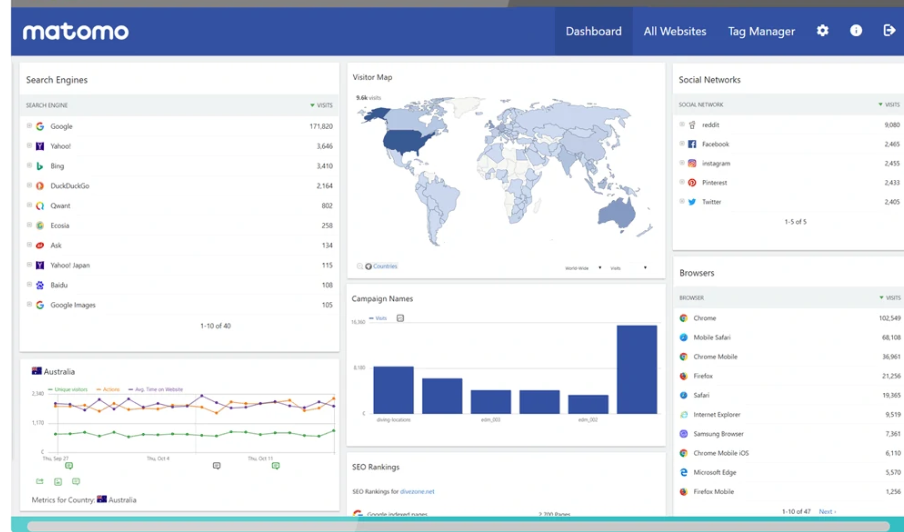
Task: Click the export image icon under Australia graph
Action: 58,481
